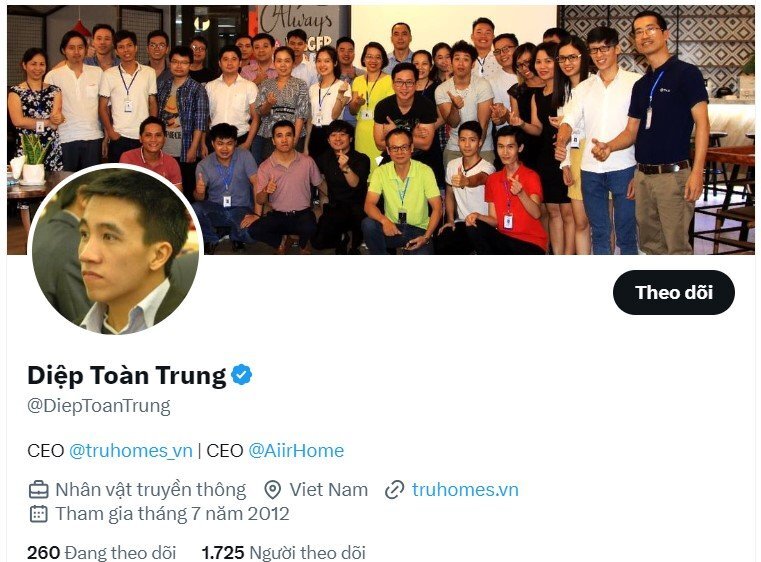761x562 pixels.
Task: Open the 260 Đang theo dõi list
Action: [x=101, y=552]
